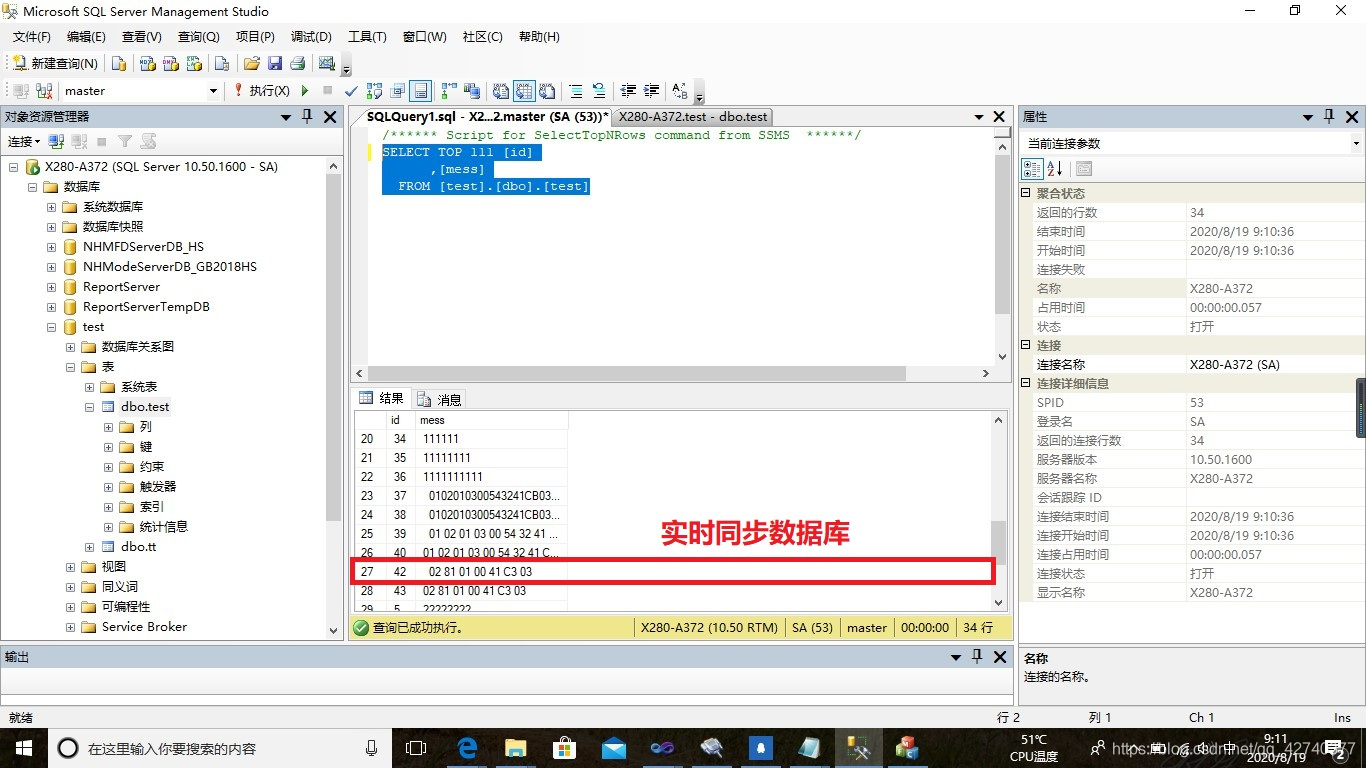Click Connect Object Explorer computer icon
This screenshot has height=768, width=1366.
[x=56, y=142]
